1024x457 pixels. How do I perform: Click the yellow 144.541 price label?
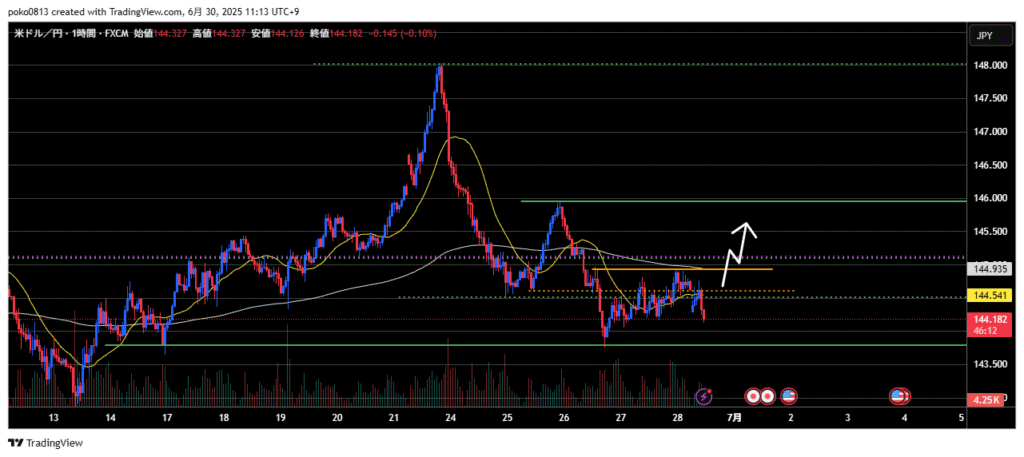click(x=991, y=297)
